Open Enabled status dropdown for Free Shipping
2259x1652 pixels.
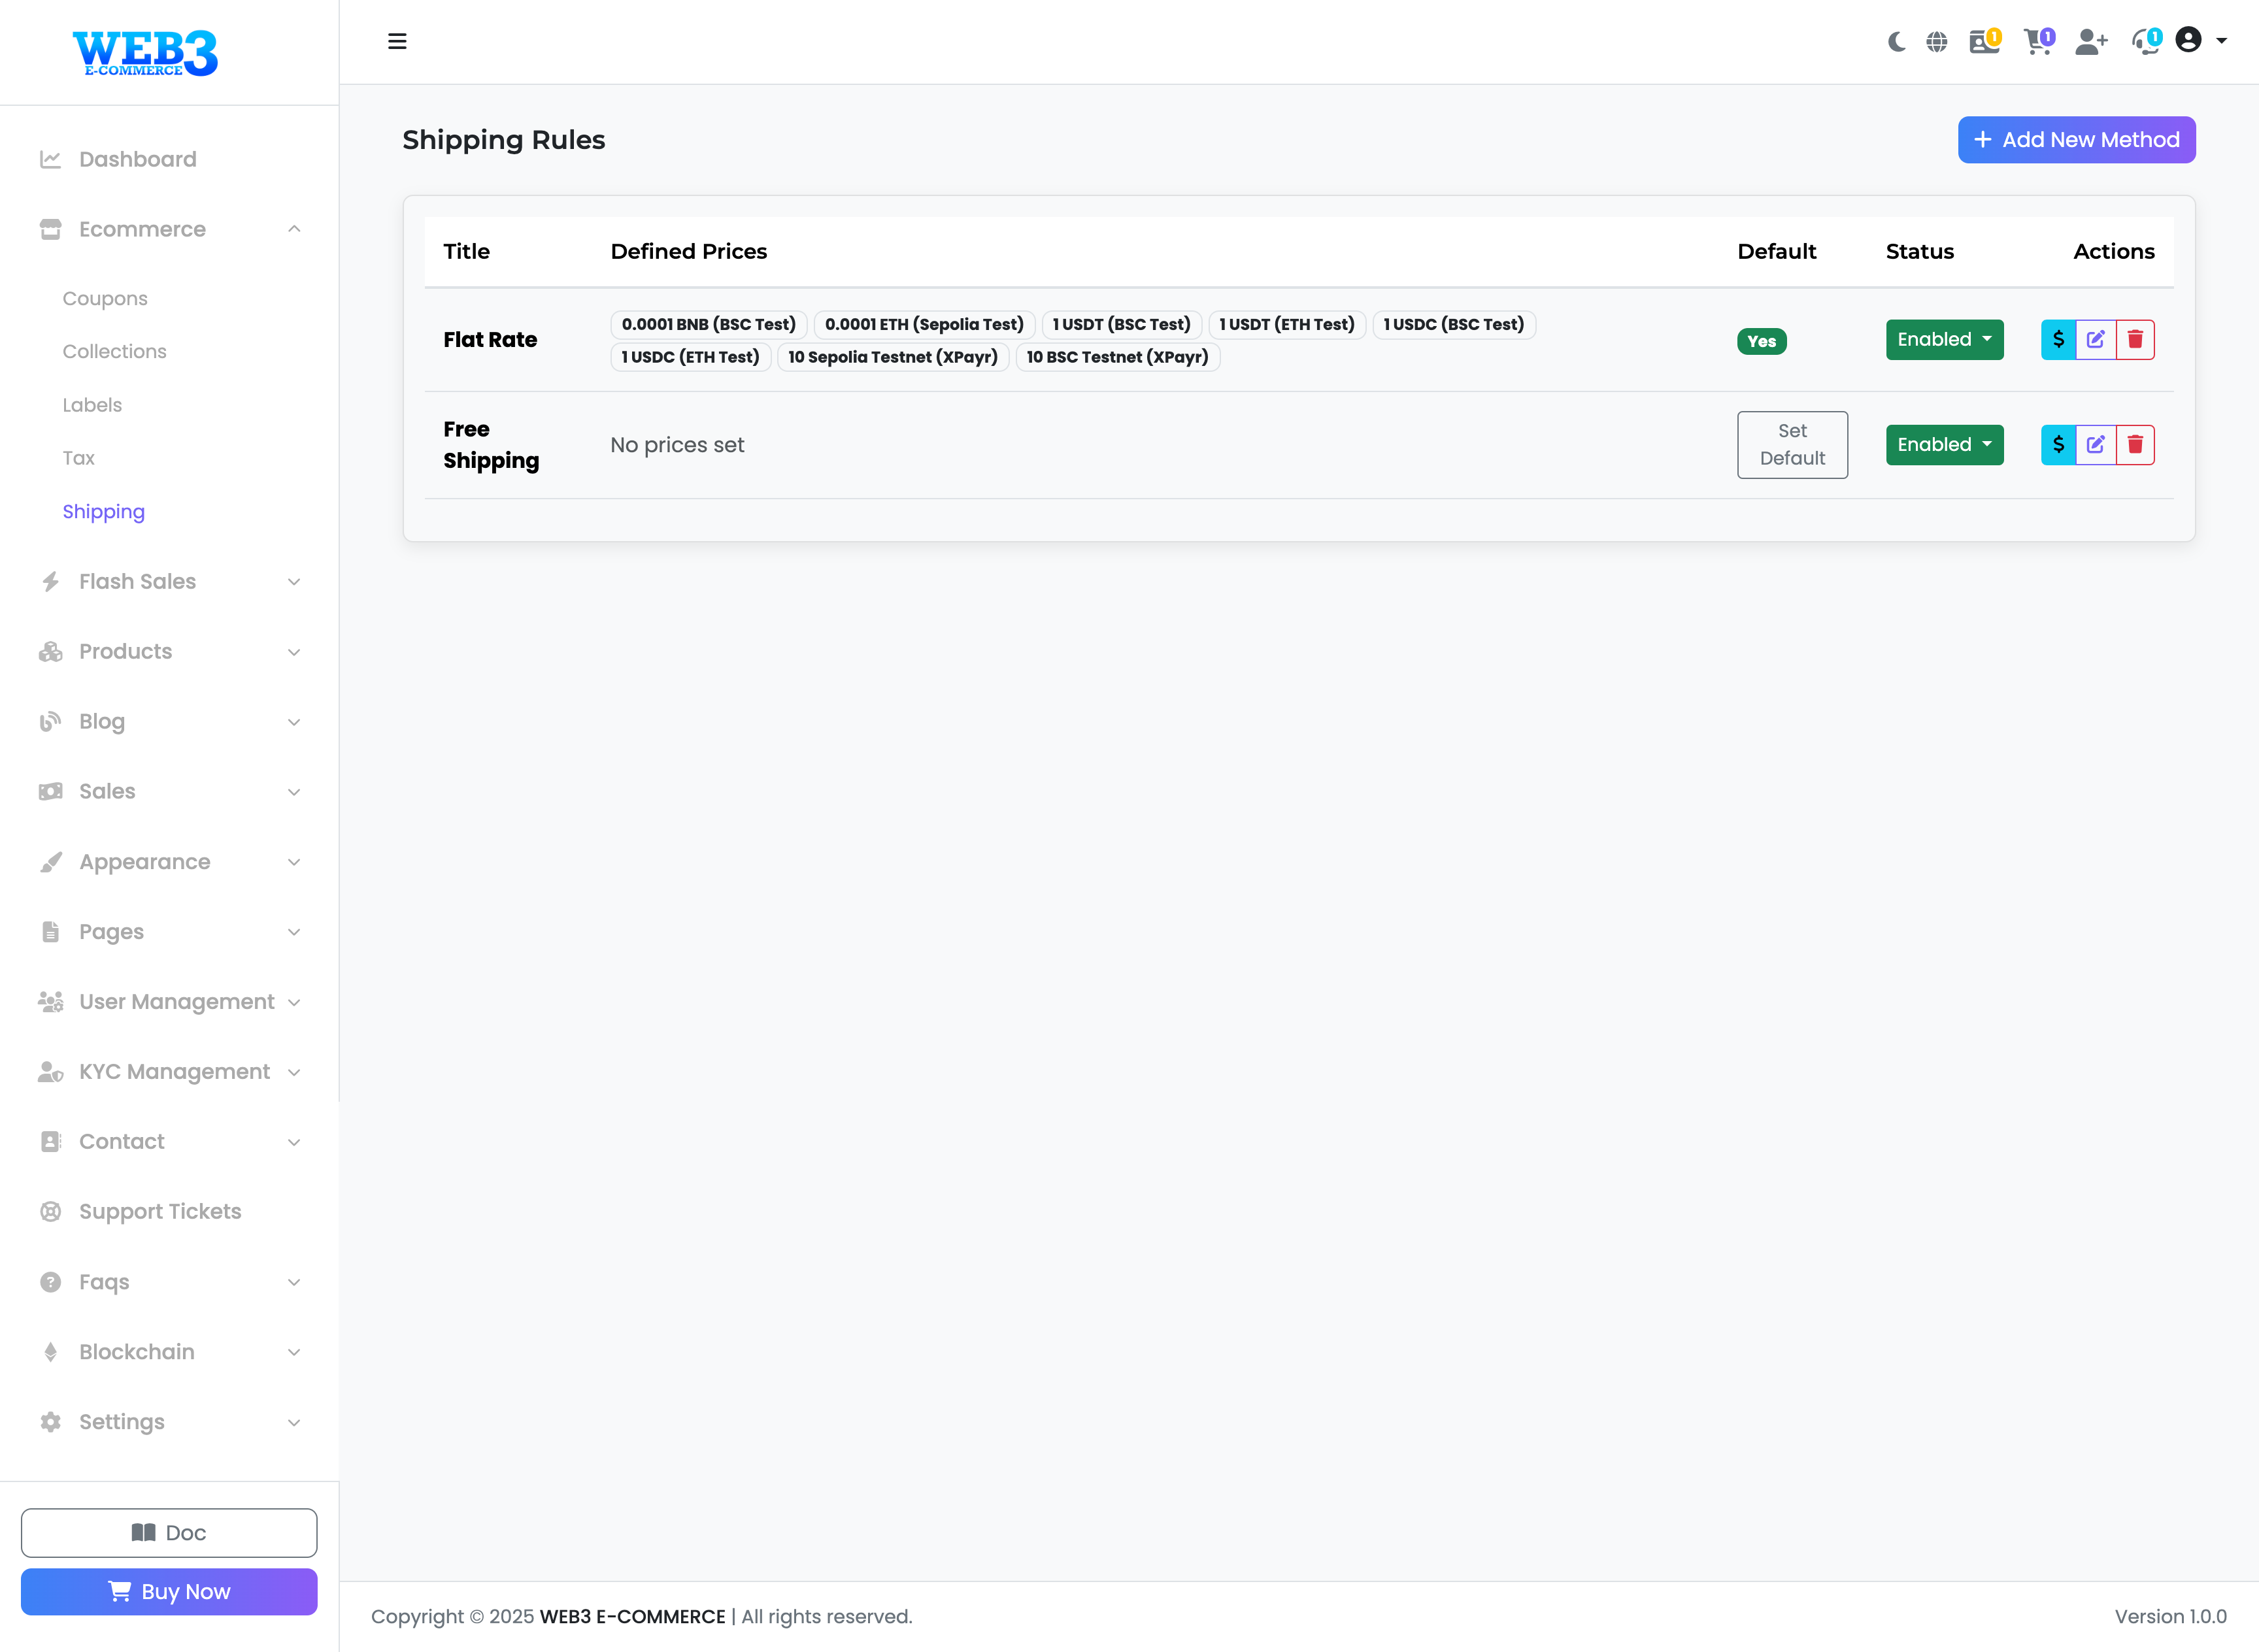(1944, 445)
